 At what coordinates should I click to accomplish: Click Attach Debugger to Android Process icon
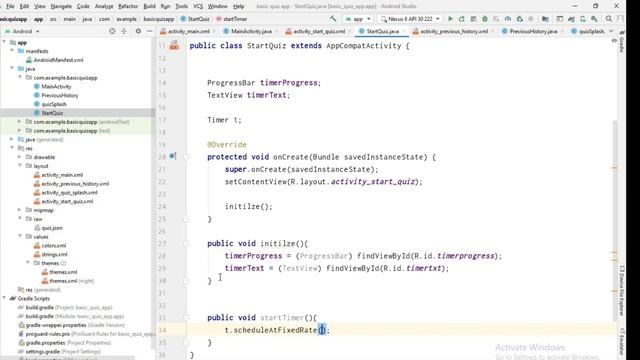pos(520,19)
